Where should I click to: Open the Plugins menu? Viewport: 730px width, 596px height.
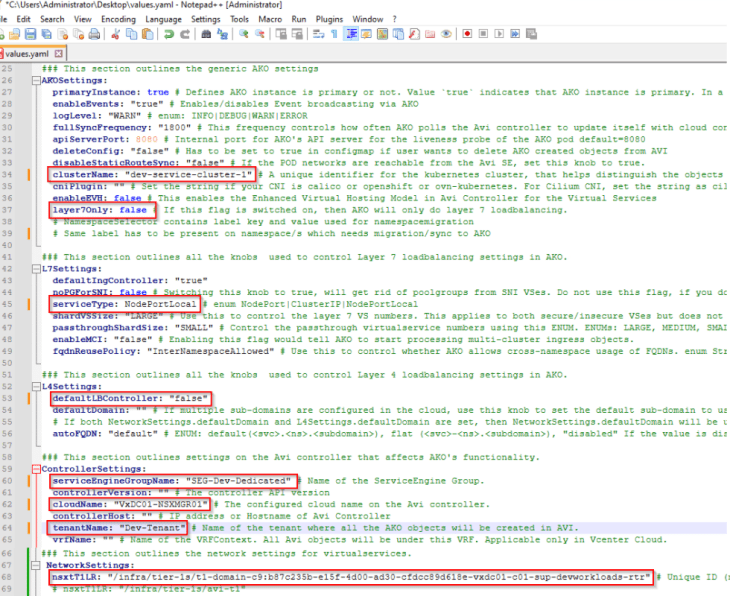tap(331, 19)
